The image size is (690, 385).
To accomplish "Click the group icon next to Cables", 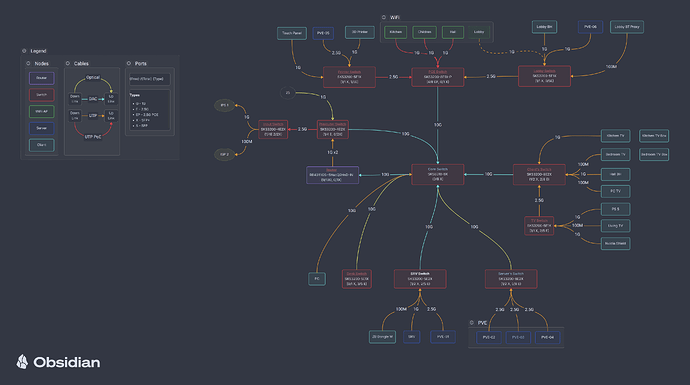I will (68, 63).
